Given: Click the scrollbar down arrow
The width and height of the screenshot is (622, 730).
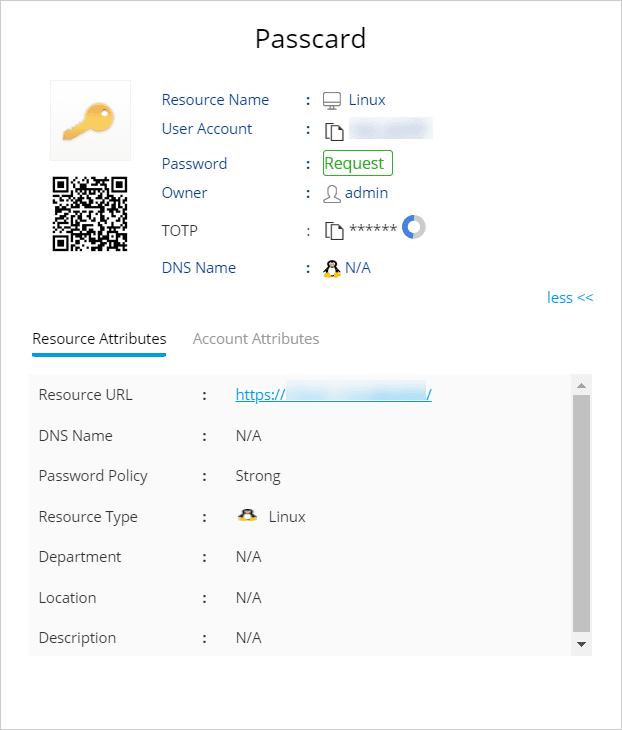Looking at the screenshot, I should click(x=581, y=645).
